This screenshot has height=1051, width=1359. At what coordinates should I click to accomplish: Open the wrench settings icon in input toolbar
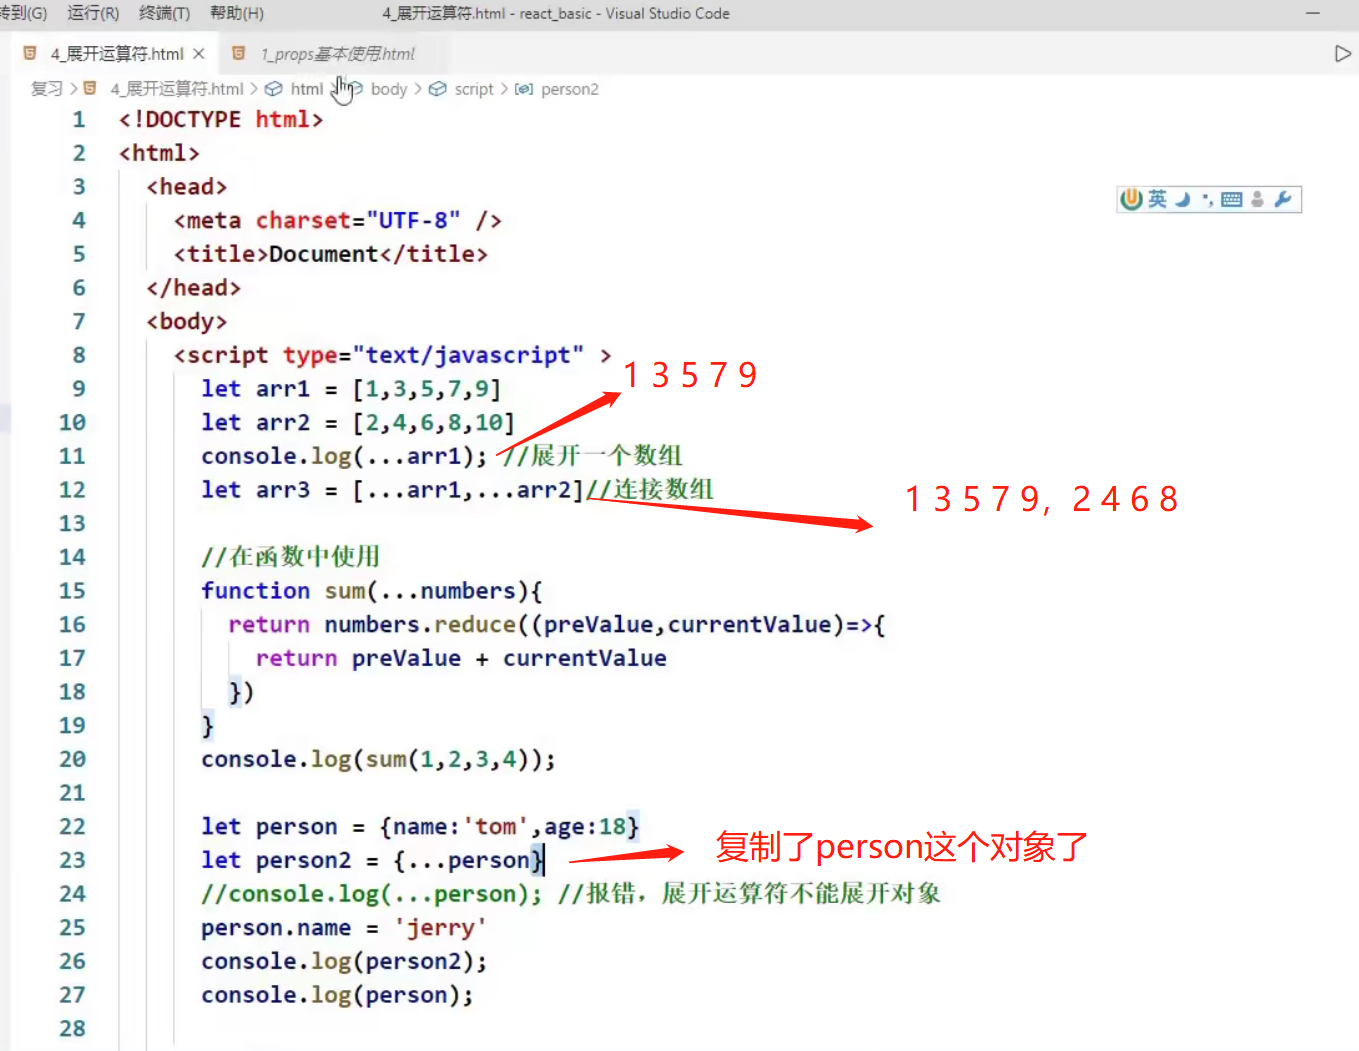click(1284, 199)
